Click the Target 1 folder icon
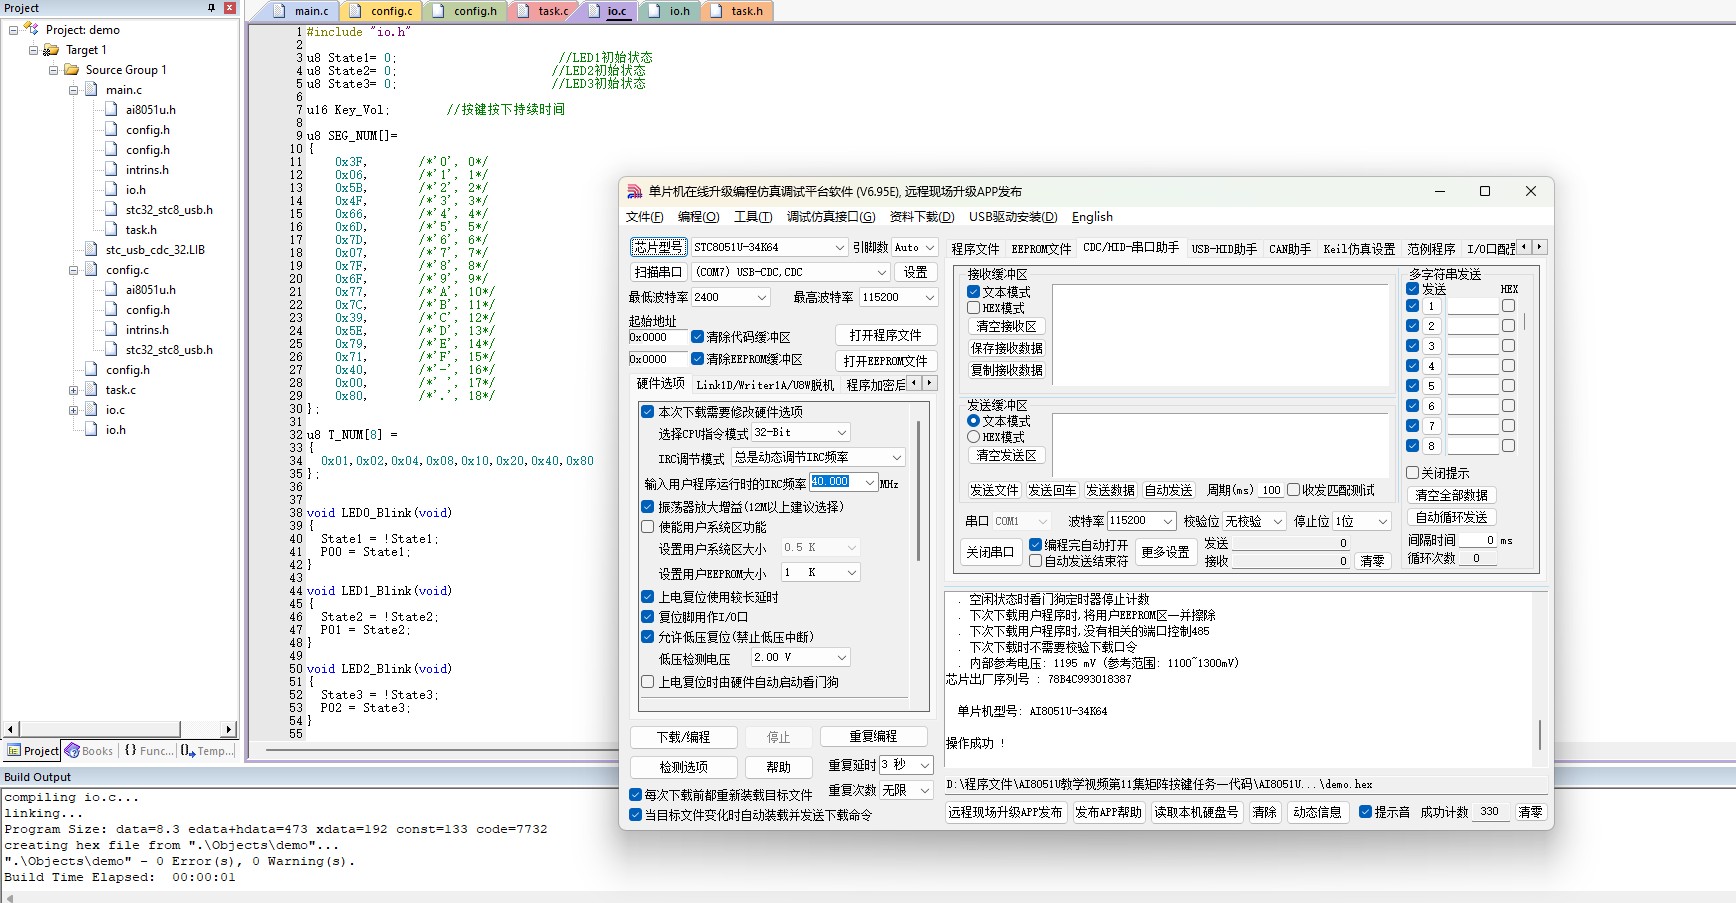 [51, 50]
